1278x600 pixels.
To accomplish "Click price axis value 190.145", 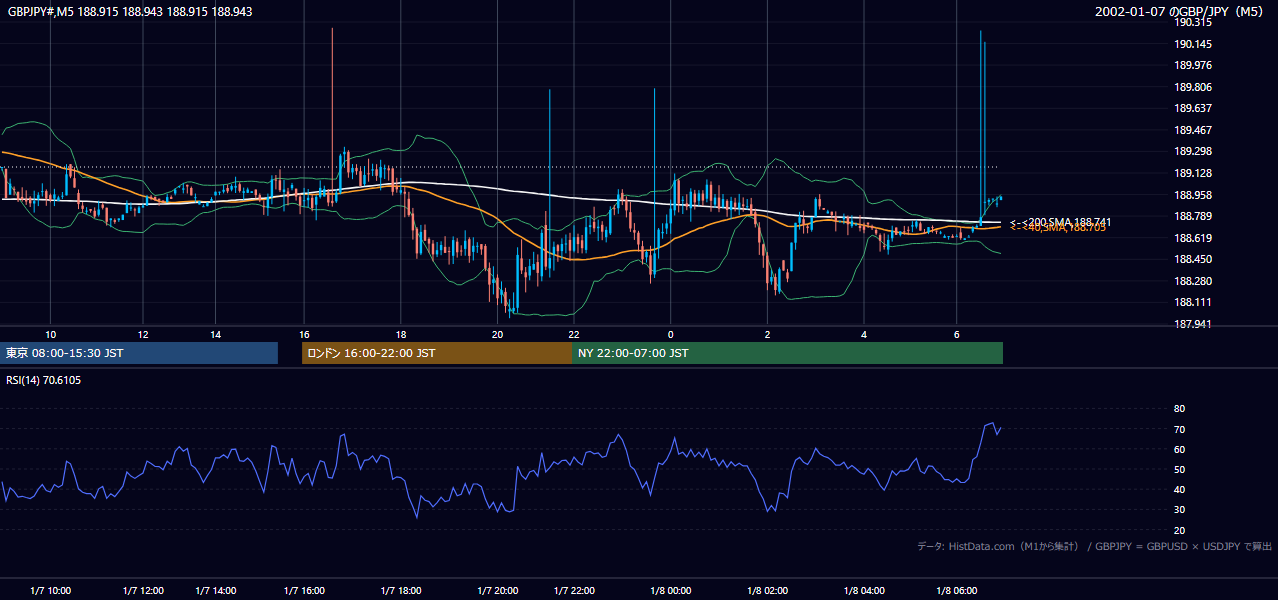I will pos(1193,44).
